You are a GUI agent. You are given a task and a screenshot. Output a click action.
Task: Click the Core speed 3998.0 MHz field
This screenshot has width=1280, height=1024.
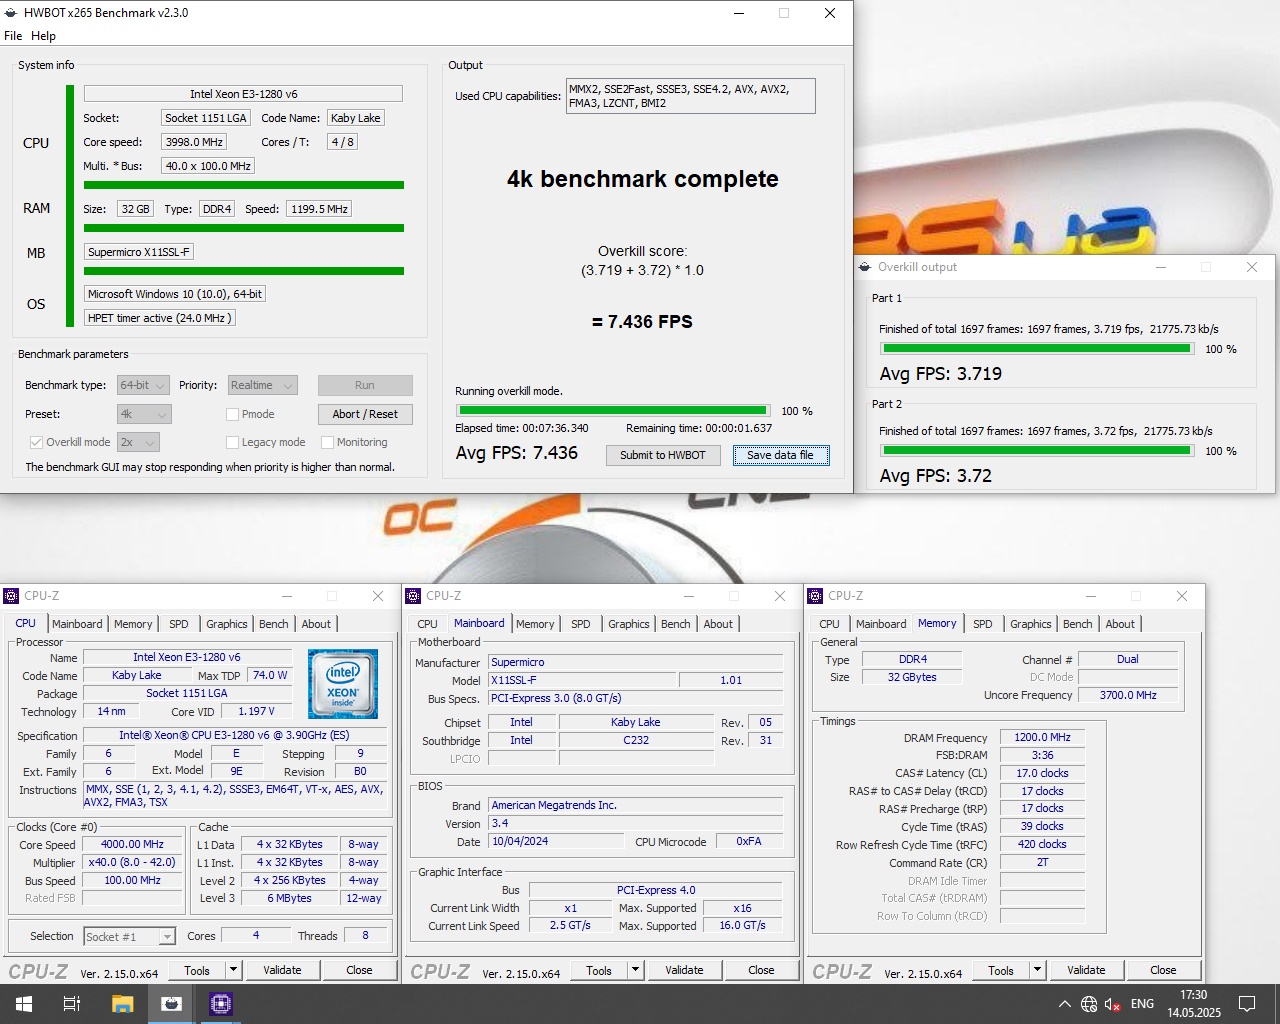pyautogui.click(x=194, y=142)
